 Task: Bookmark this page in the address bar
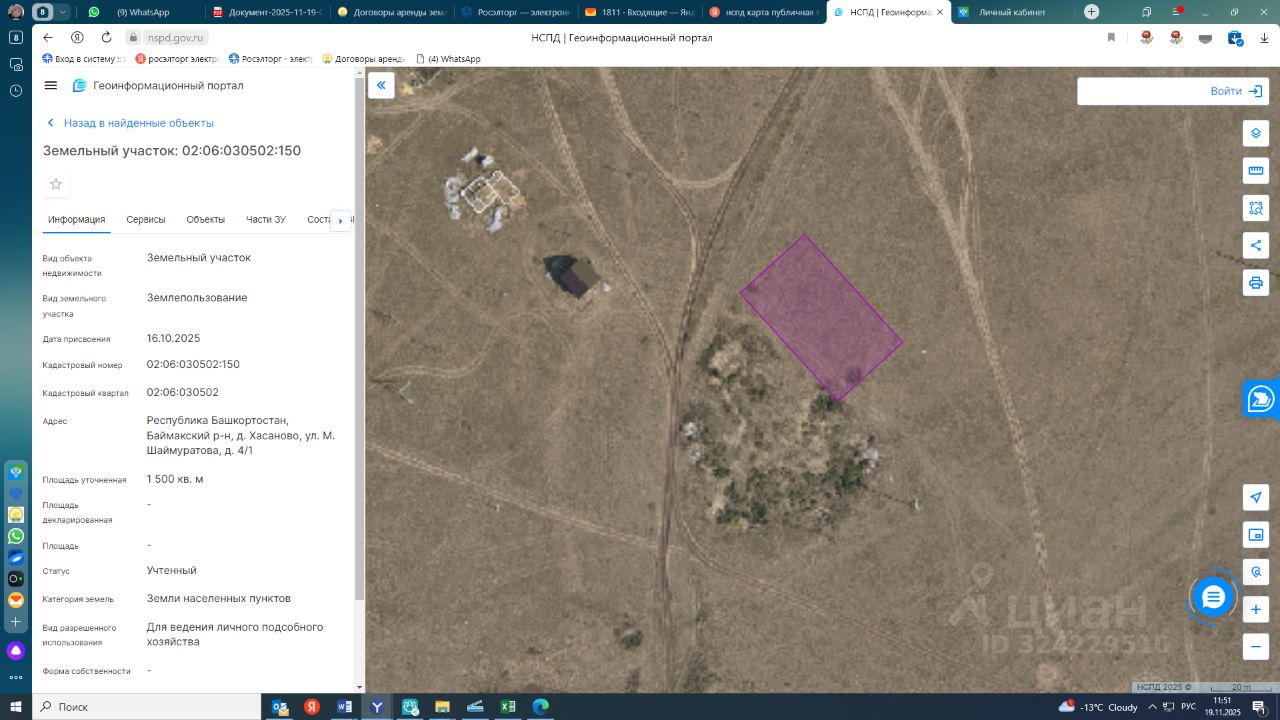1111,37
